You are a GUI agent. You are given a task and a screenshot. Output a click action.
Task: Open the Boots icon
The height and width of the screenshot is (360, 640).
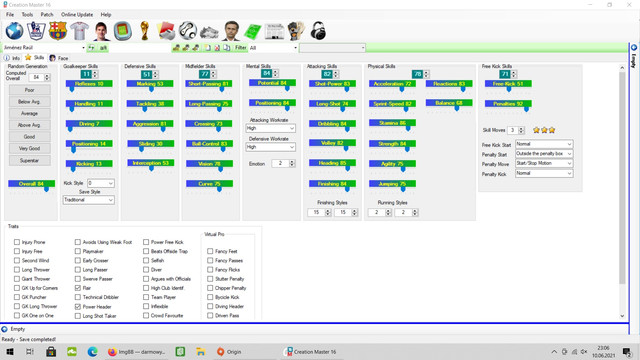coord(209,32)
